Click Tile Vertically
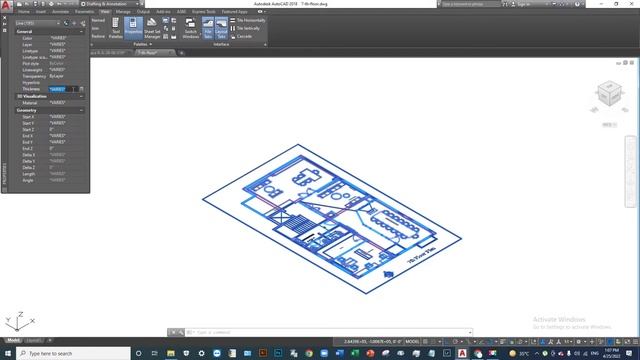This screenshot has height=360, width=640. tap(245, 28)
